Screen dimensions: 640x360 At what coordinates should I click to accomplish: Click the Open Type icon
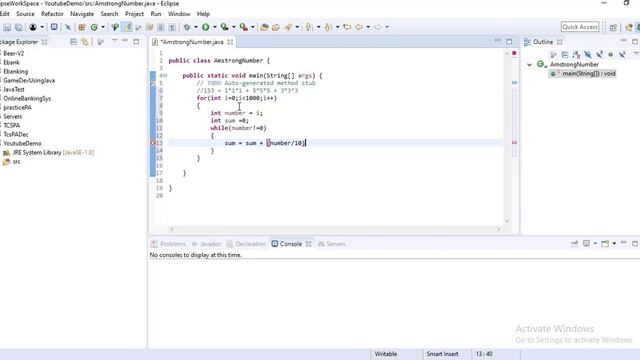(264, 27)
